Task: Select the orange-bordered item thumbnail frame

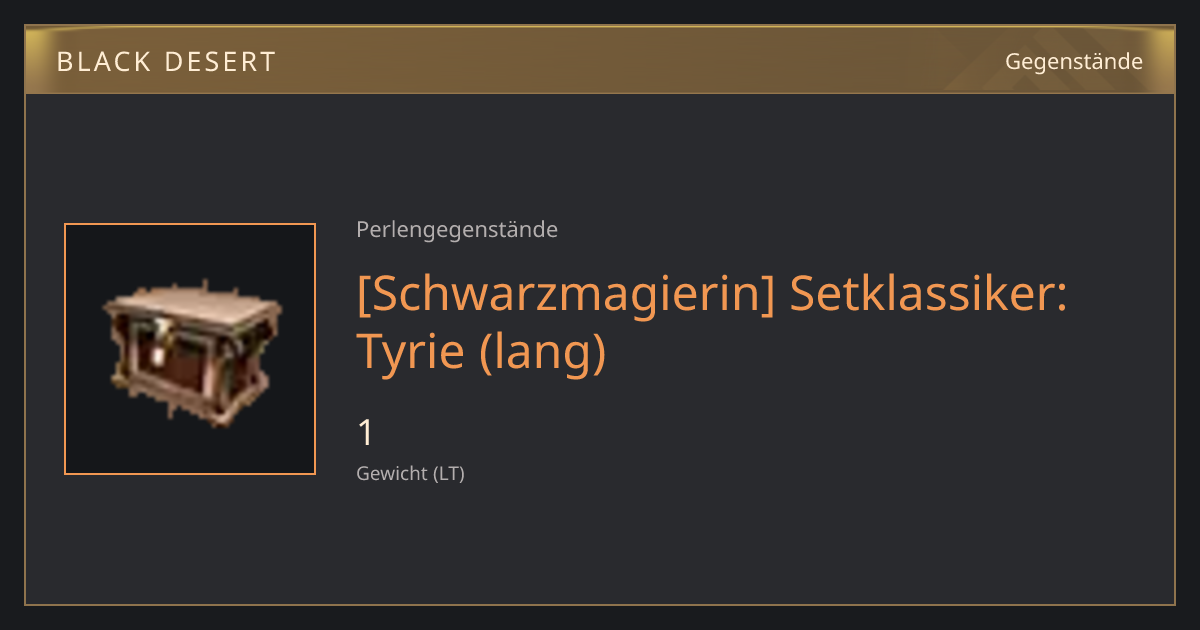Action: 190,349
